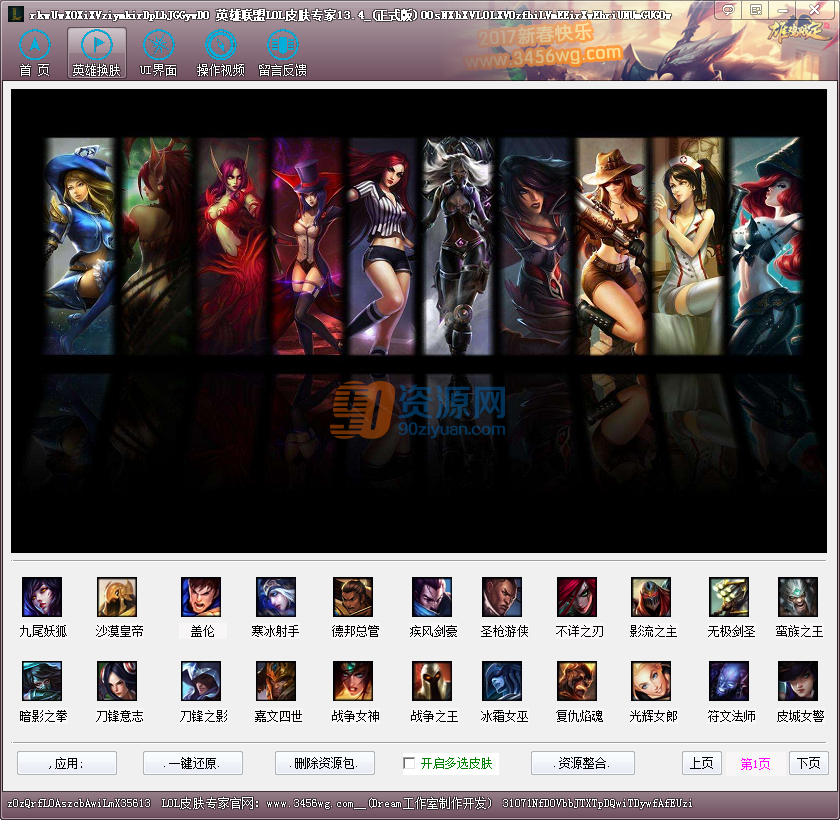Choose the 刀锋之影 champion portrait
The width and height of the screenshot is (840, 820).
201,681
